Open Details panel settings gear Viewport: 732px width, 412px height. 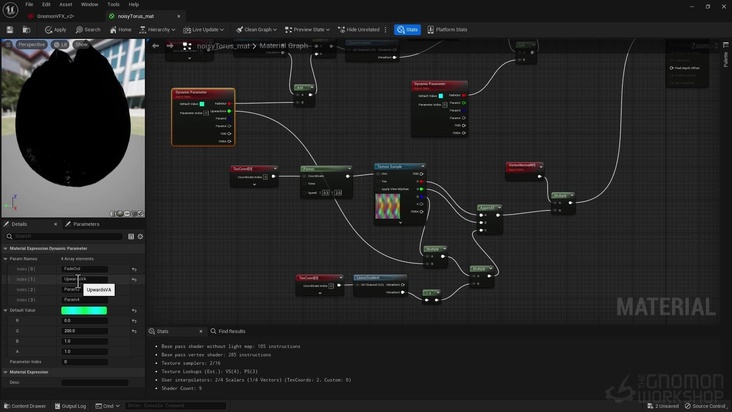[x=140, y=236]
